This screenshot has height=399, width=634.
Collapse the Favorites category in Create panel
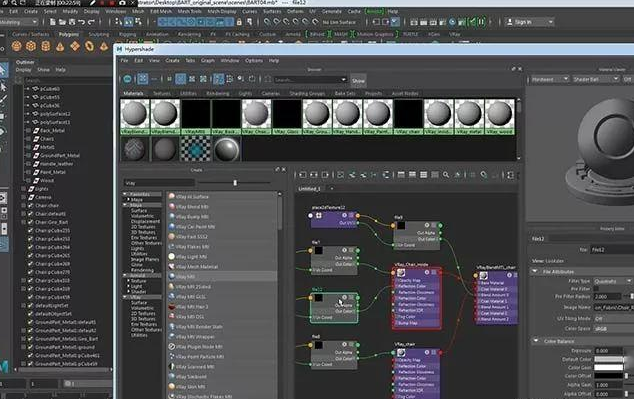point(125,194)
